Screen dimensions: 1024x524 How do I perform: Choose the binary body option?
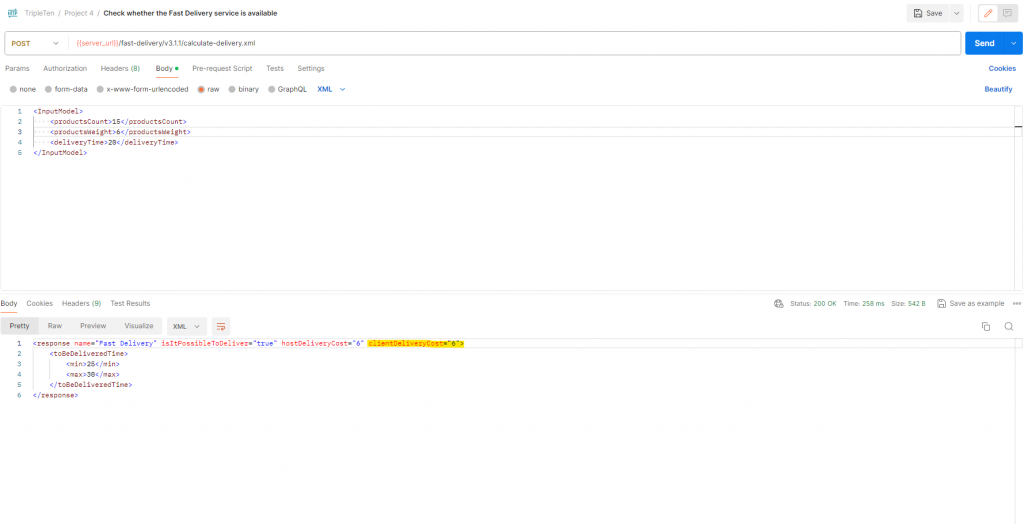pyautogui.click(x=243, y=89)
